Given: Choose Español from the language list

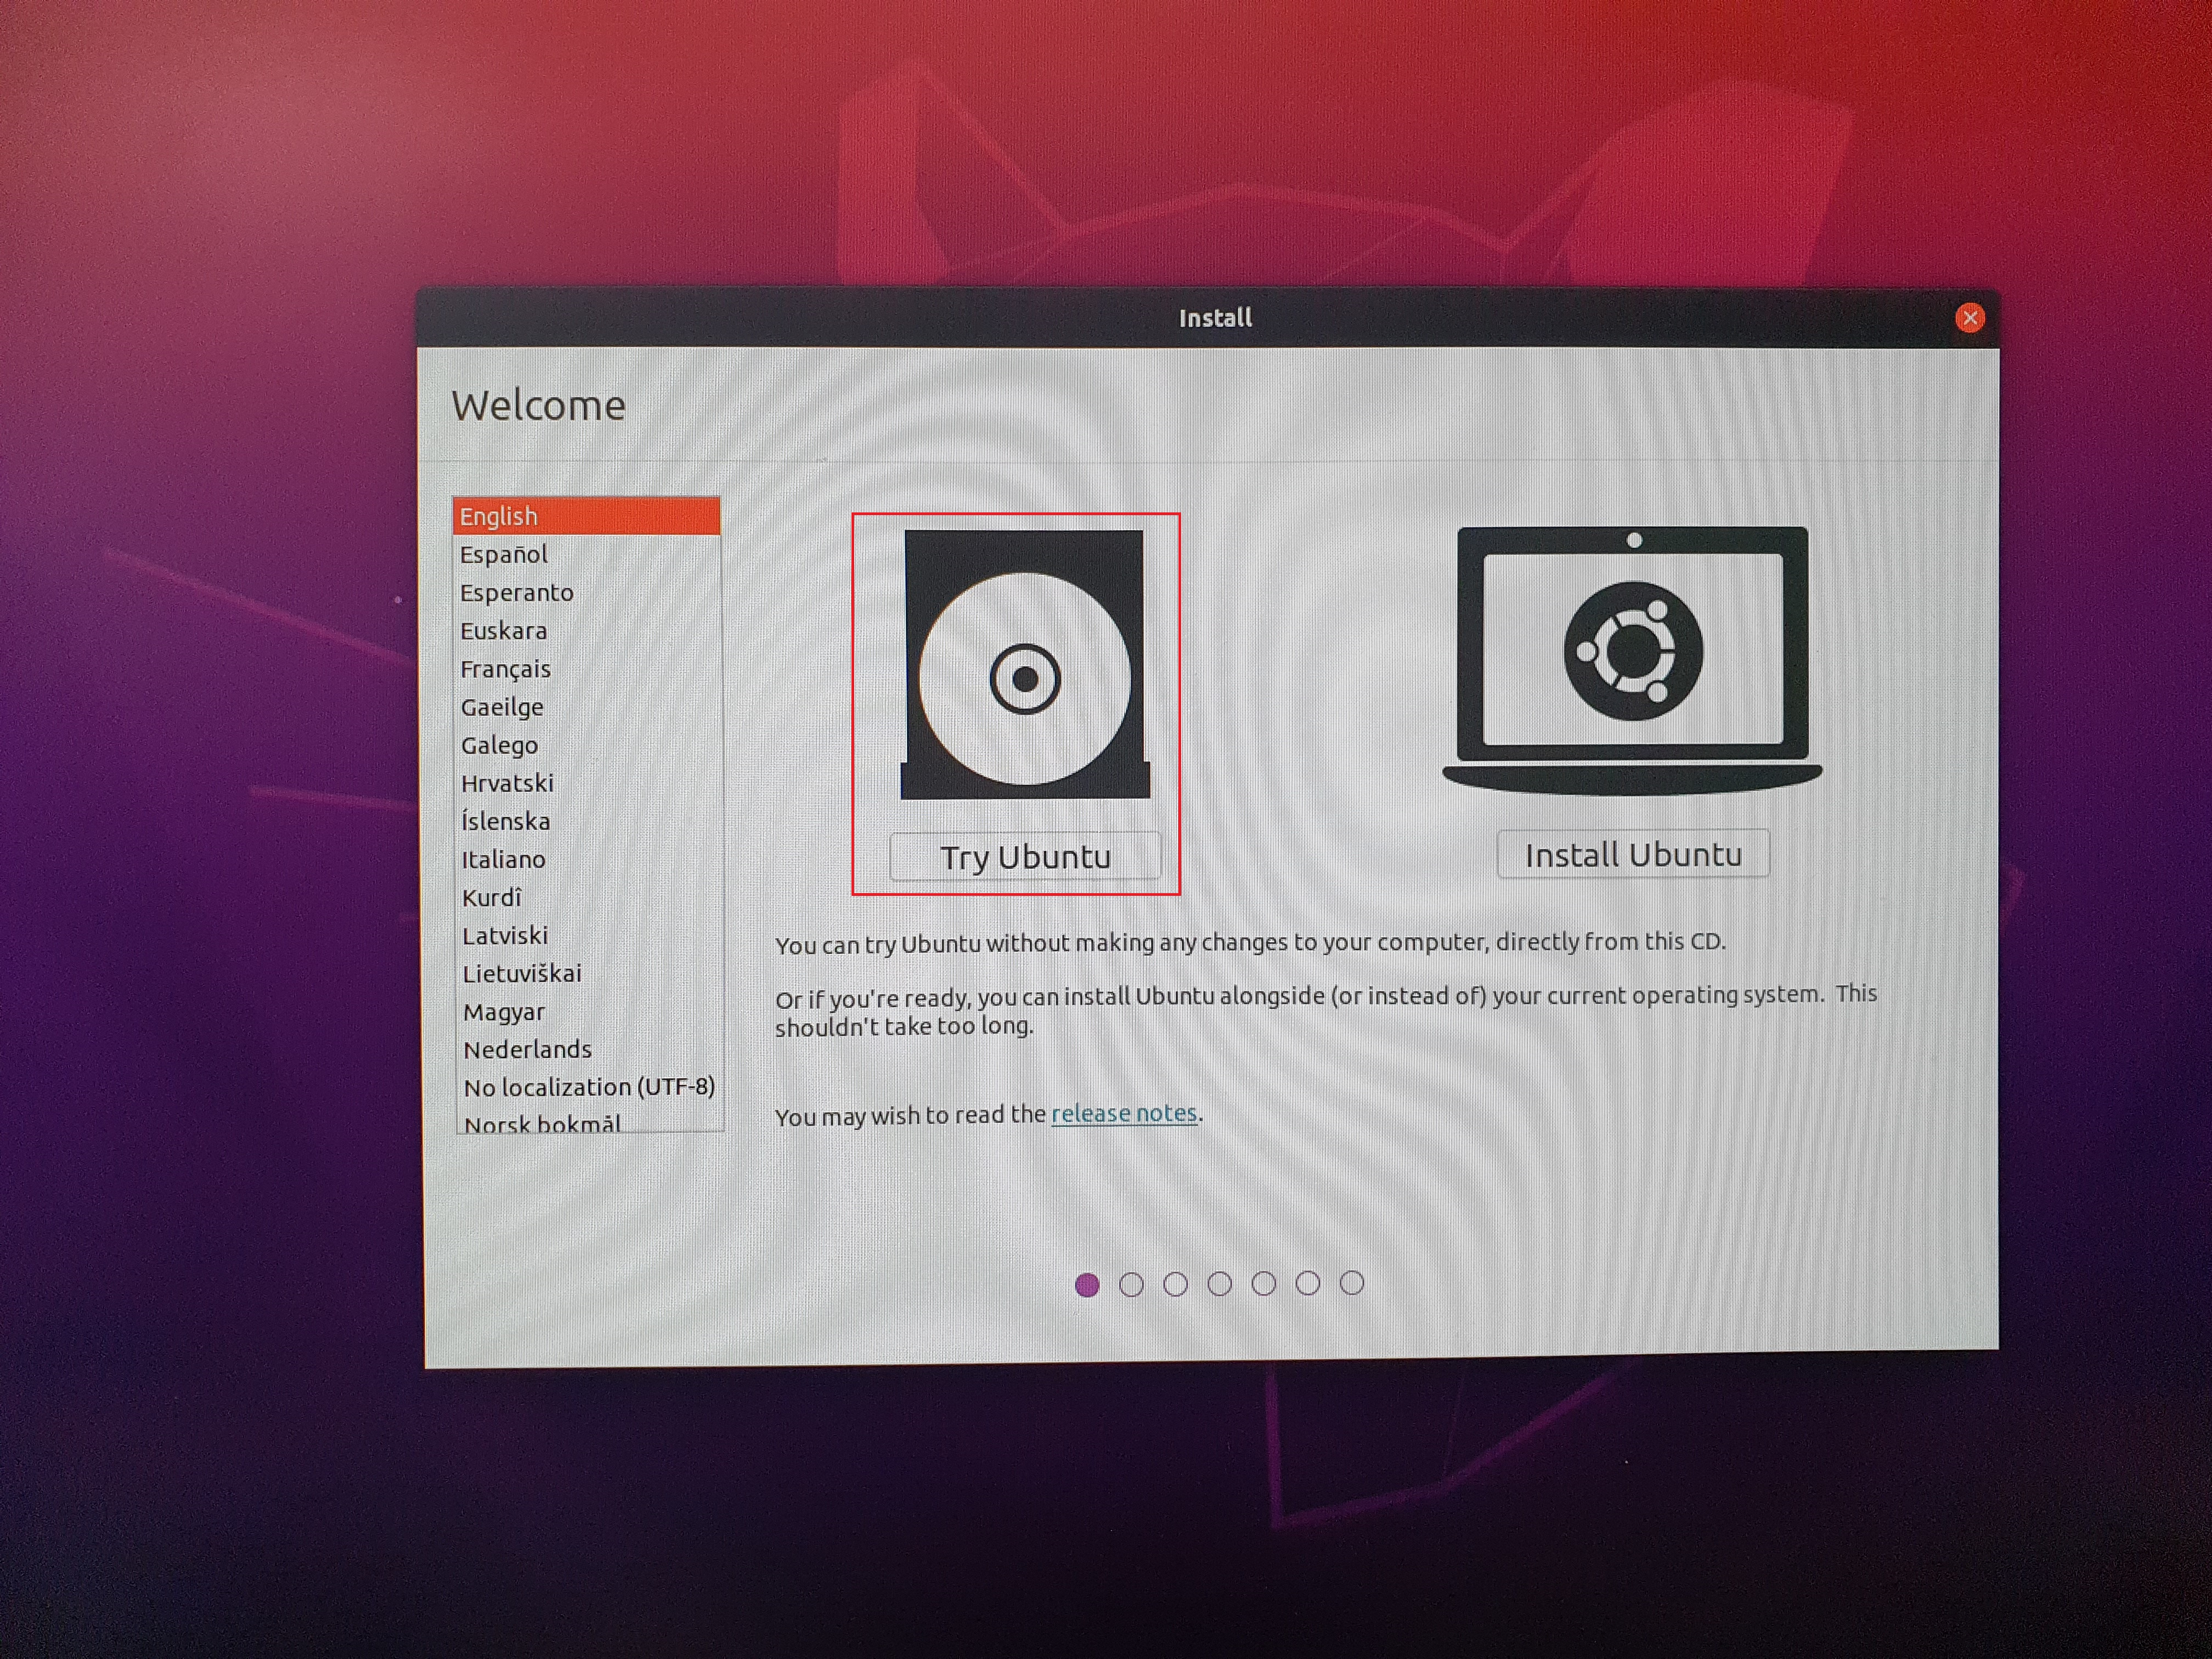Looking at the screenshot, I should point(504,554).
